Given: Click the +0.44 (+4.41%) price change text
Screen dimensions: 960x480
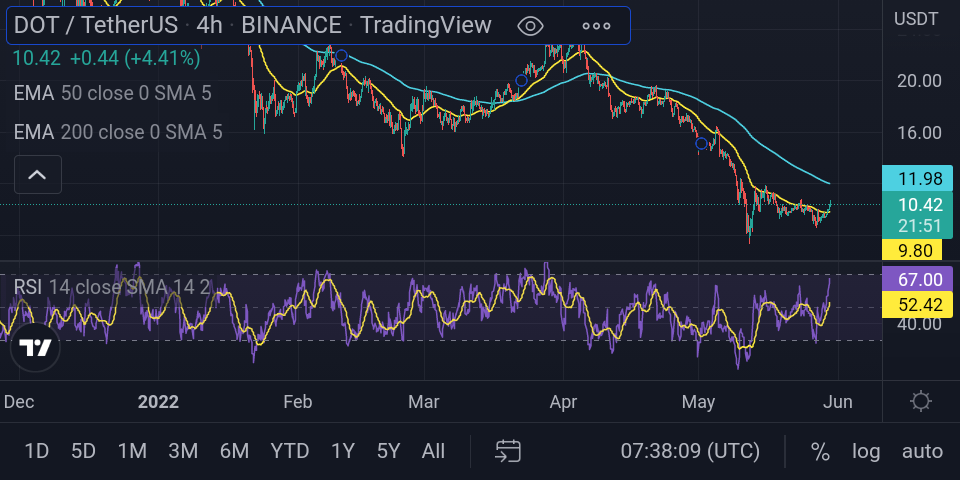Looking at the screenshot, I should 135,59.
